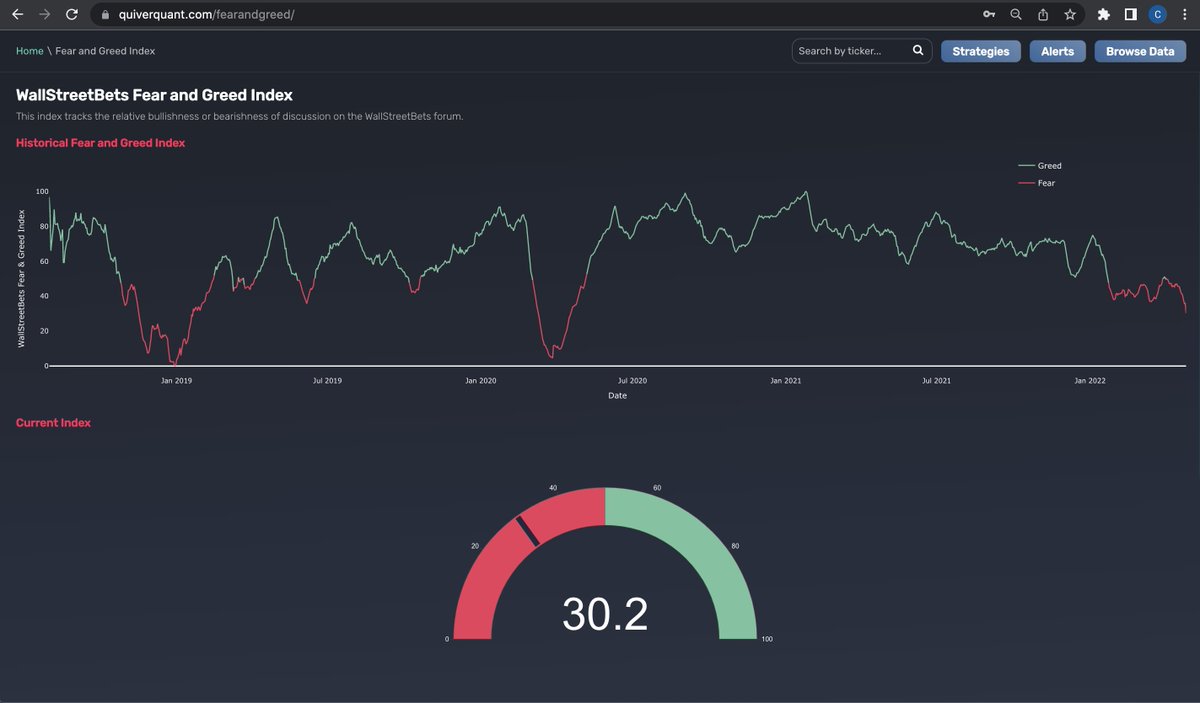The width and height of the screenshot is (1200, 703).
Task: Open the Chrome profile avatar C
Action: click(x=1157, y=14)
